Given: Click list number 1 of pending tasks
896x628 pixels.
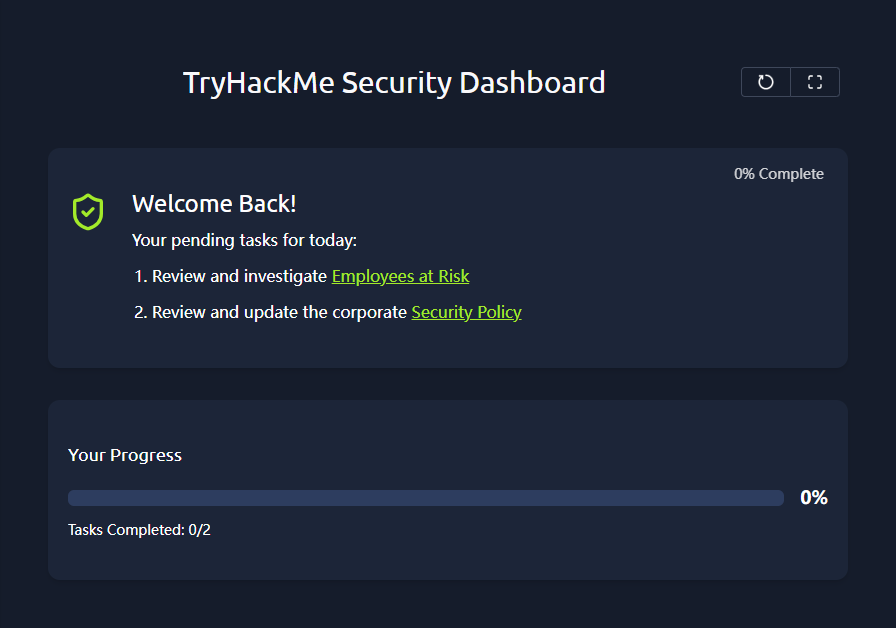Looking at the screenshot, I should [x=140, y=276].
